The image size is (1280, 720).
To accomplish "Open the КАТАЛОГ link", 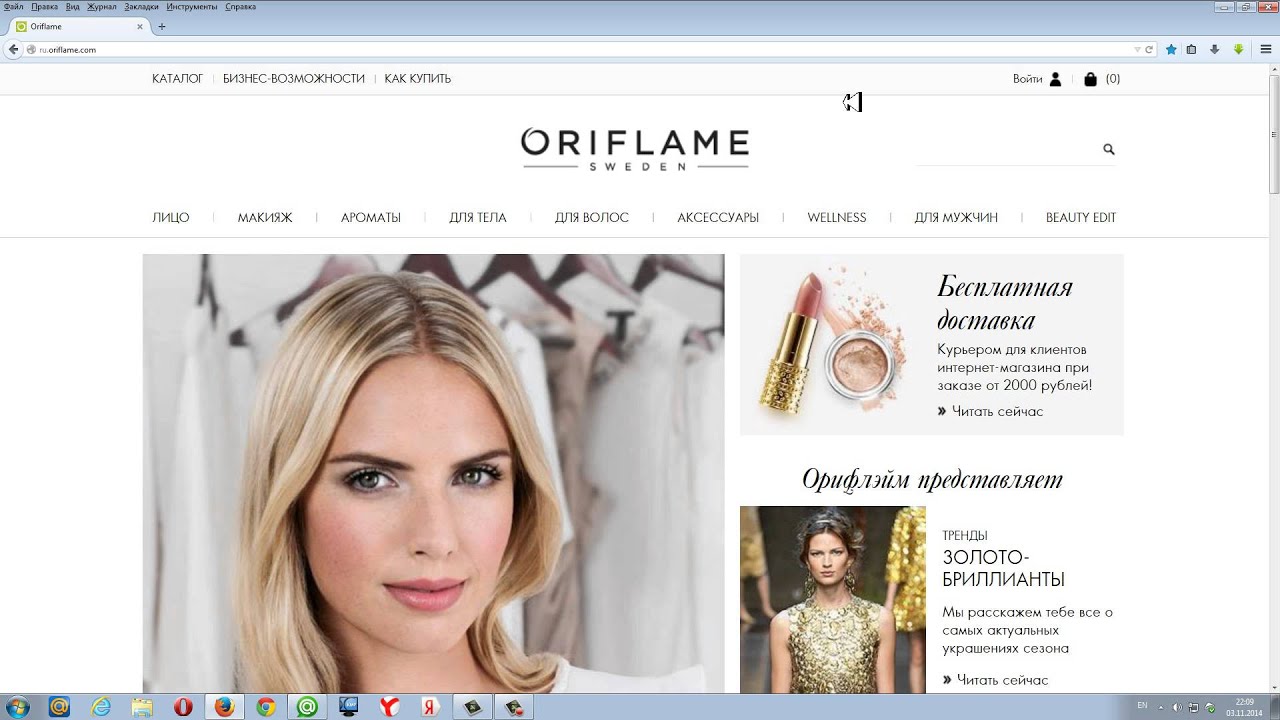I will (178, 79).
